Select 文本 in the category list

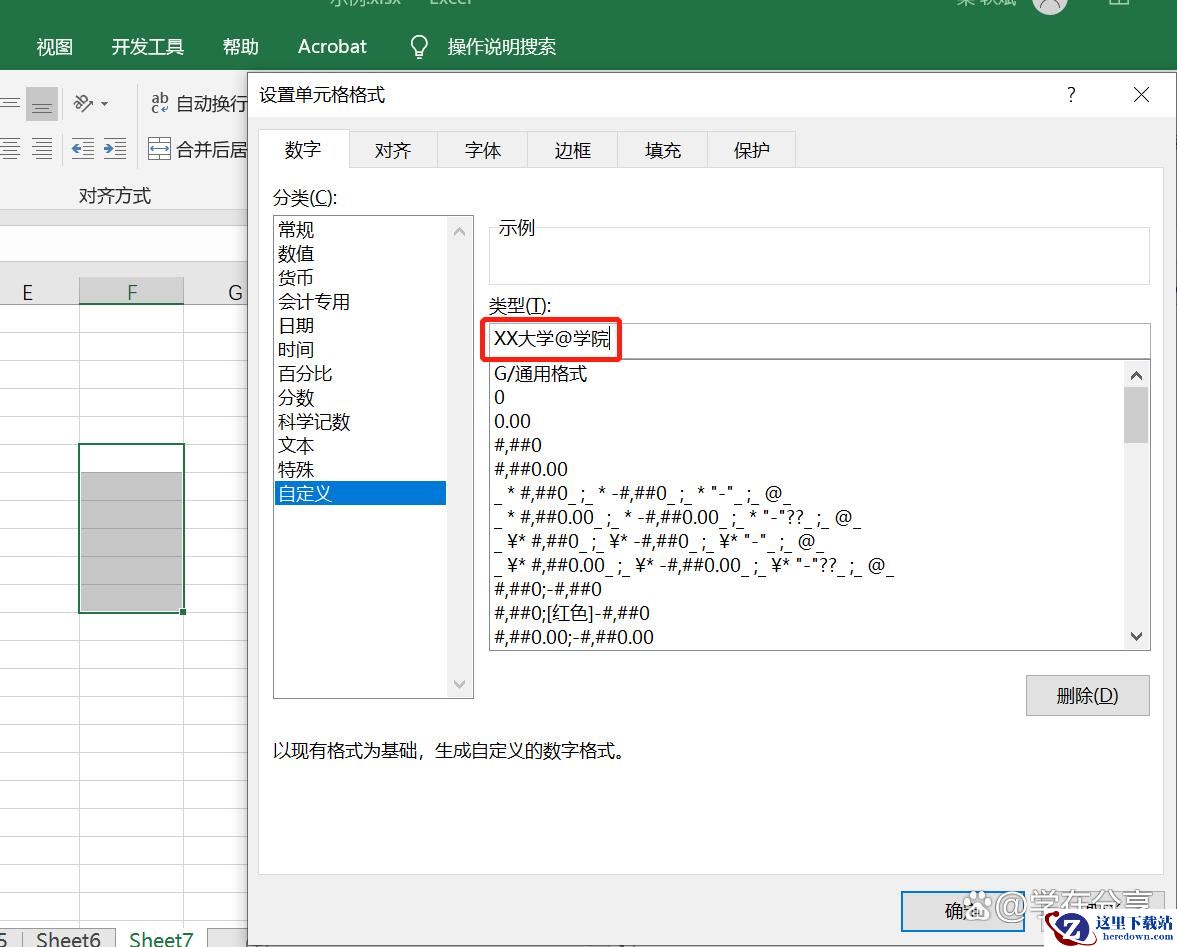296,445
